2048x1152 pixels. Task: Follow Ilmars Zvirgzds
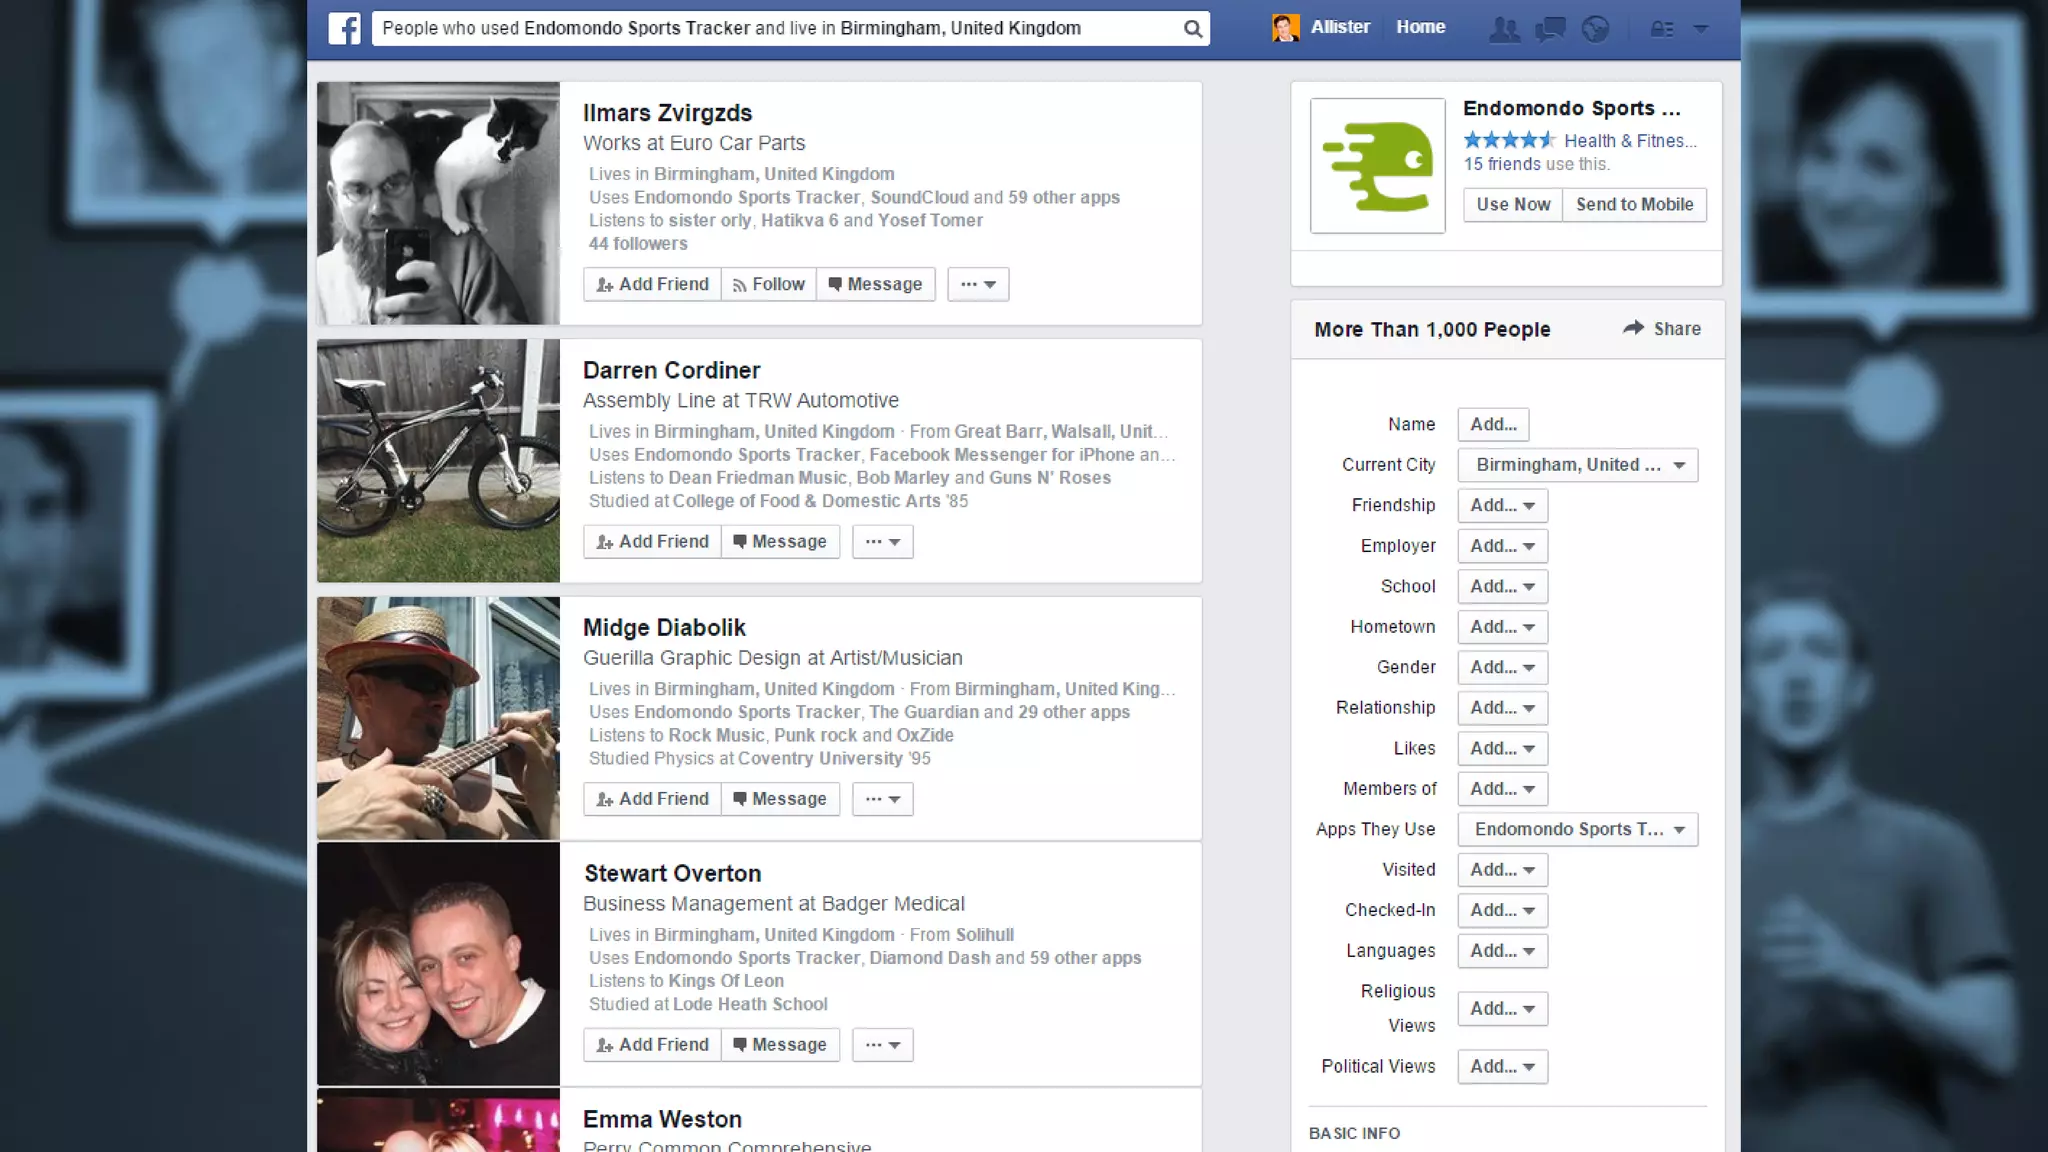(768, 284)
